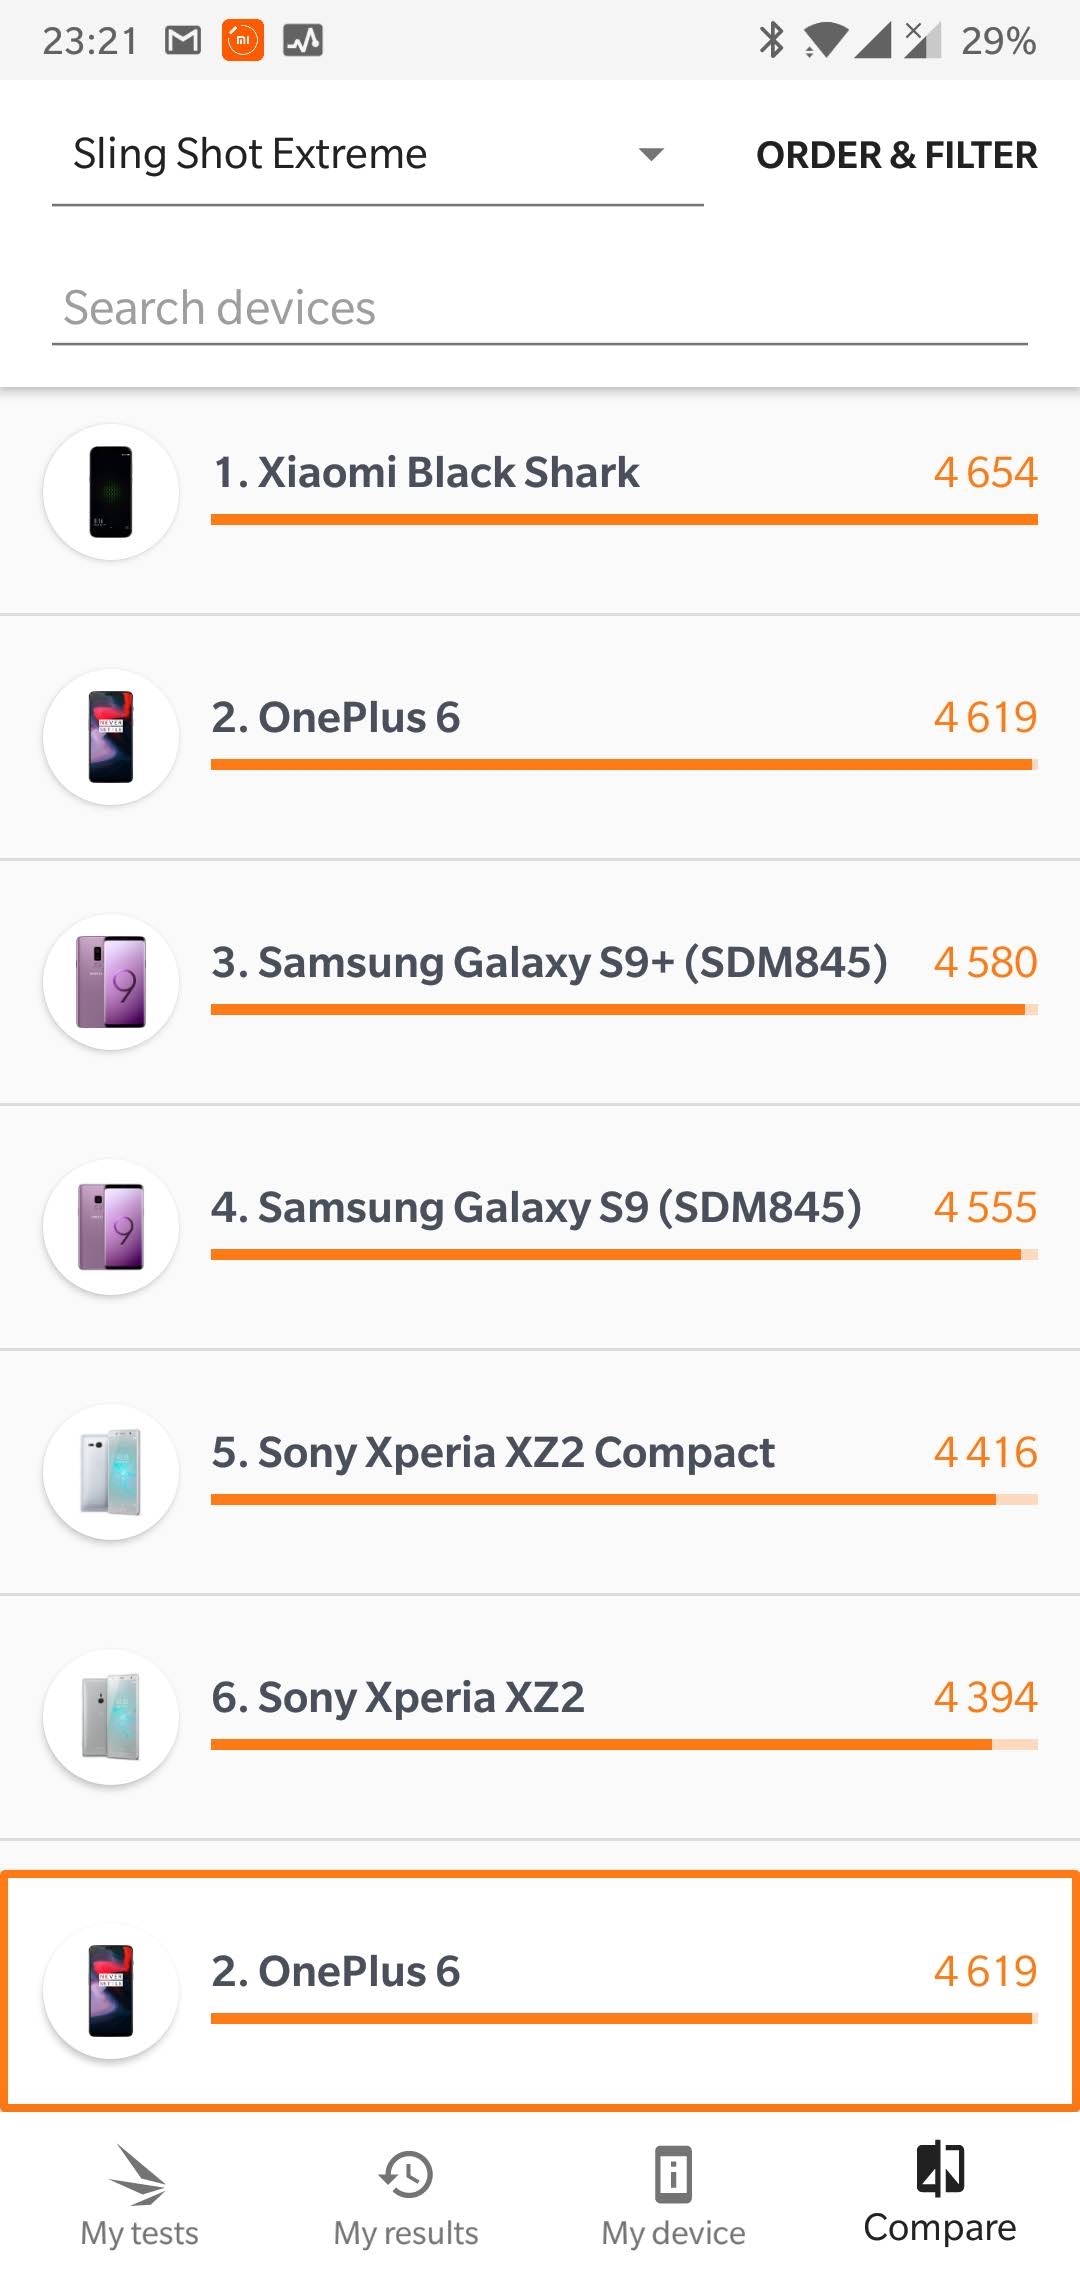
Task: Tap the ORDER & FILTER button
Action: click(x=896, y=155)
